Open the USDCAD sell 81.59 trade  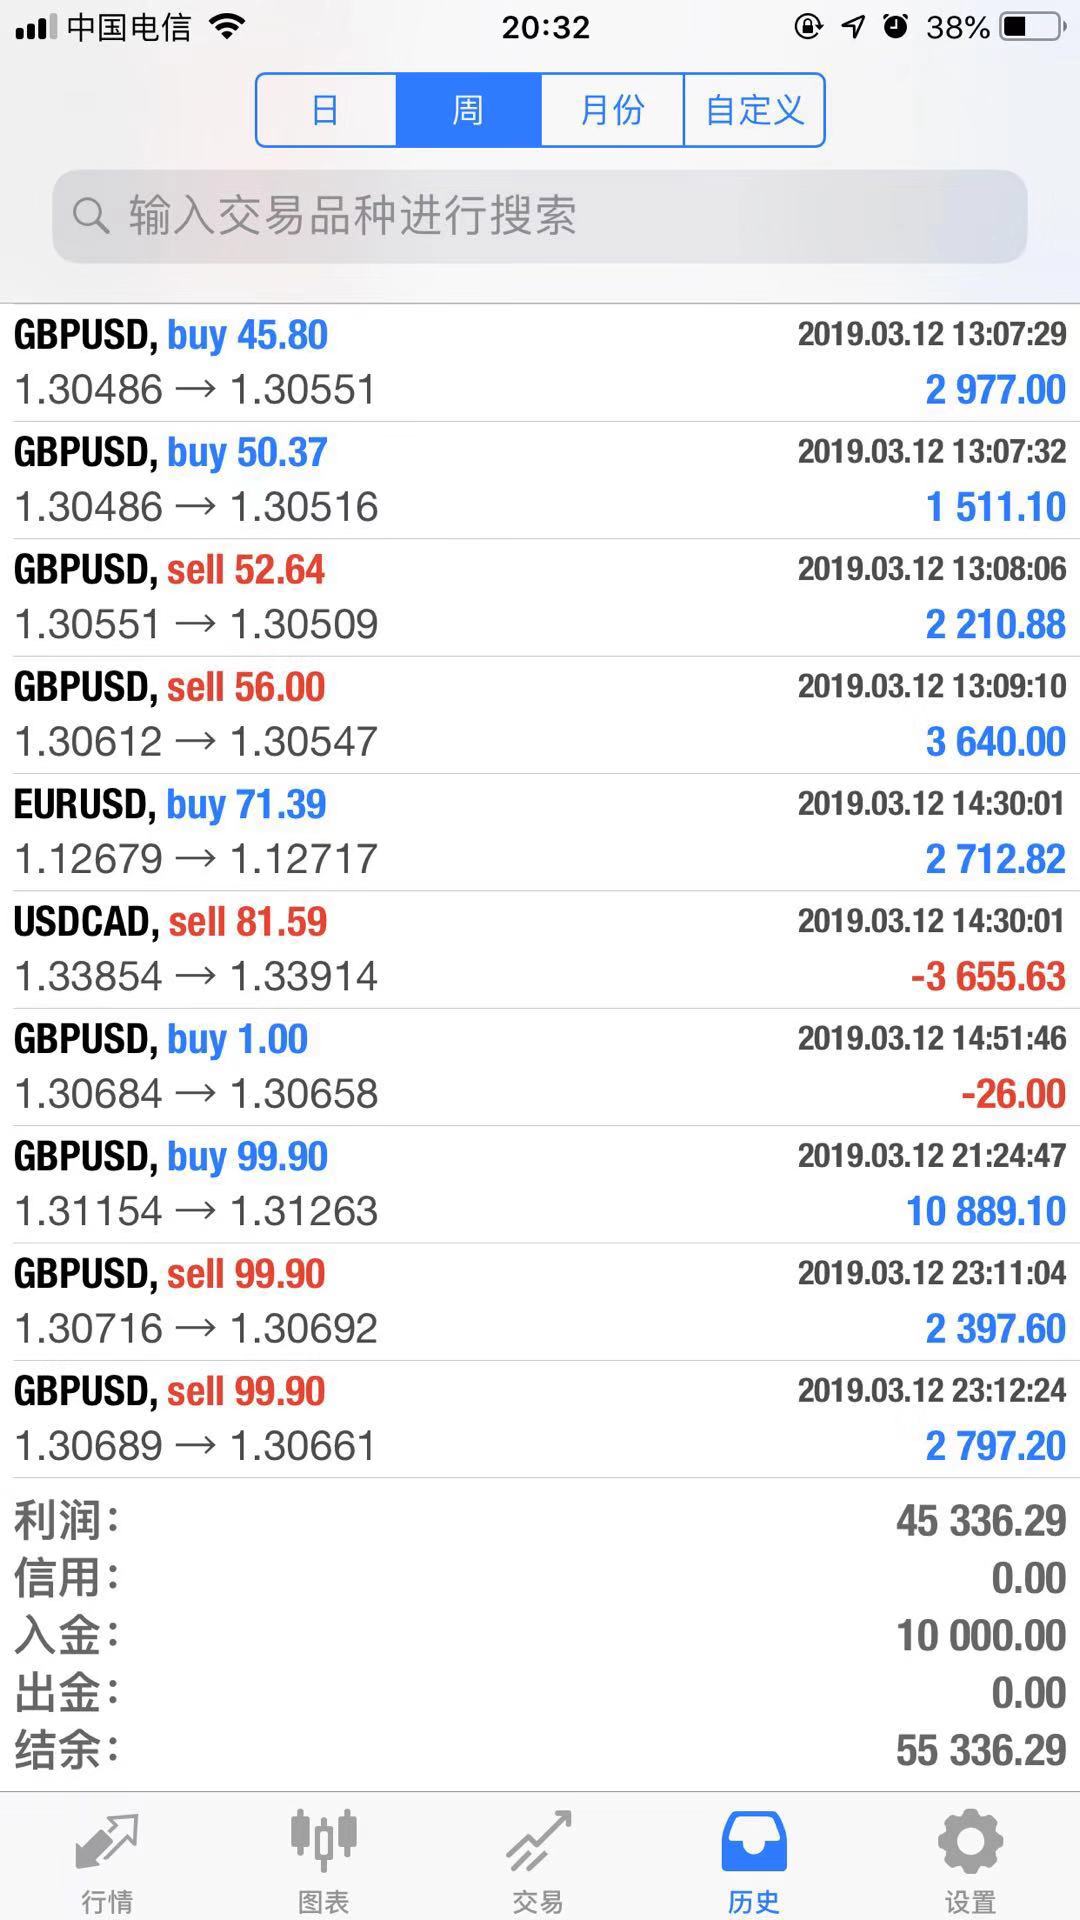tap(540, 949)
